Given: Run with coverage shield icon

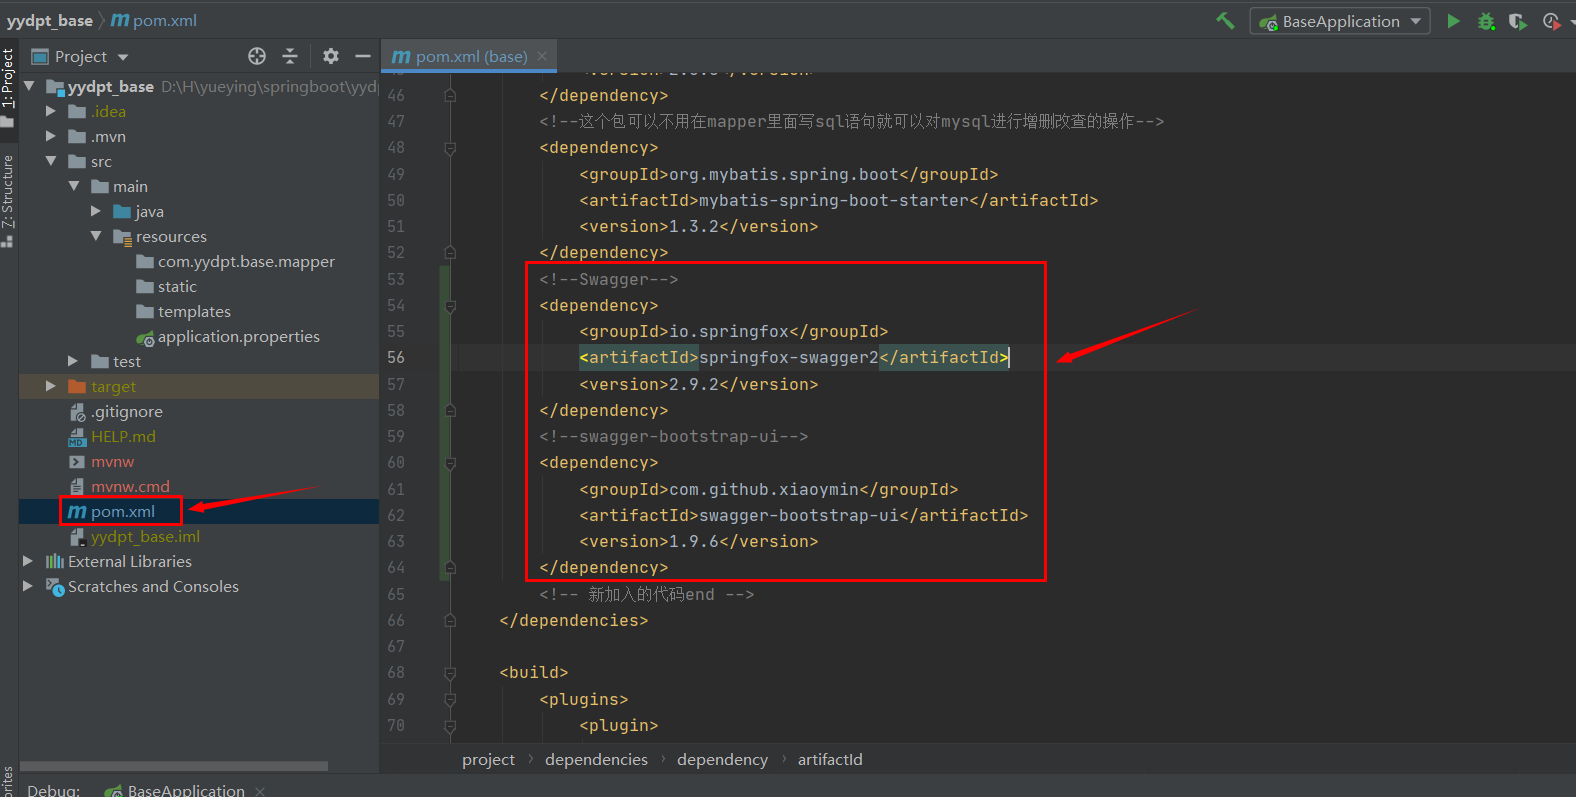Looking at the screenshot, I should [x=1518, y=21].
